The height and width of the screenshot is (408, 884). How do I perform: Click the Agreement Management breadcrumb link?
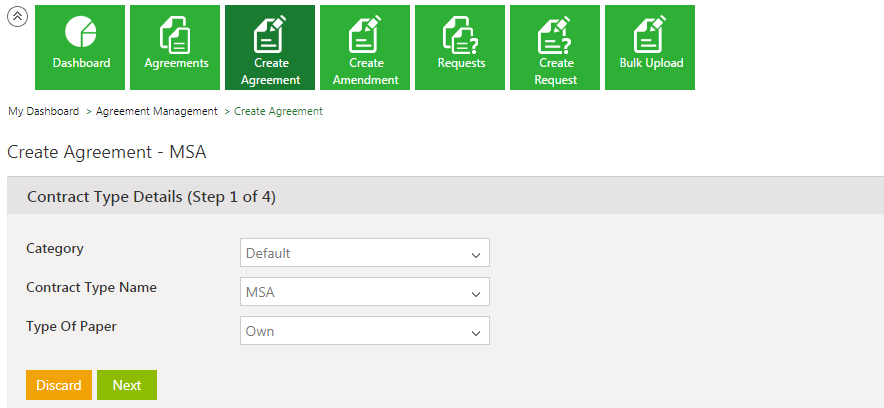coord(157,112)
